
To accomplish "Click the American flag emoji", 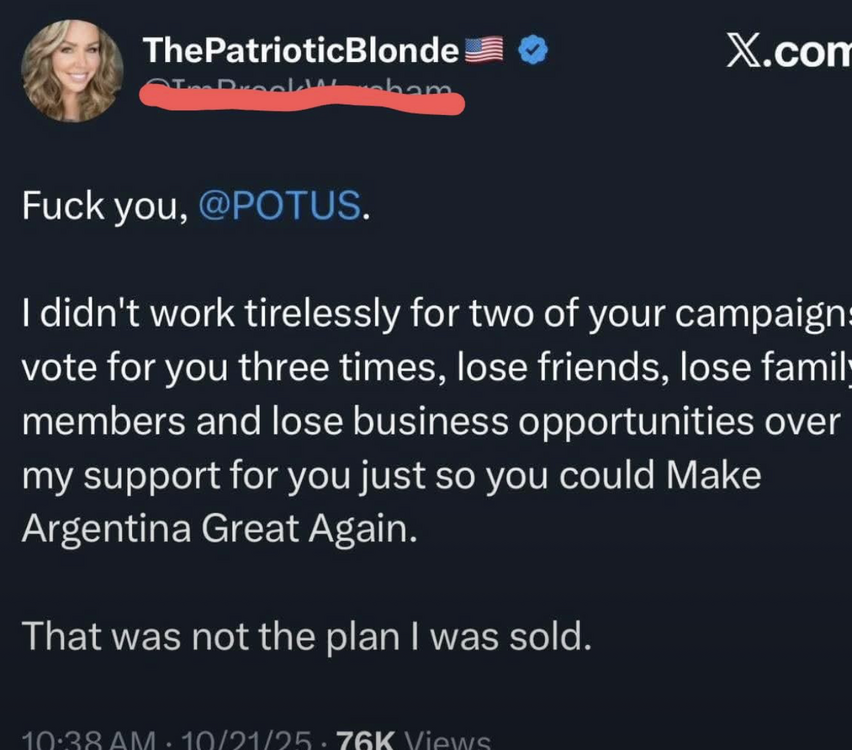I will (485, 49).
